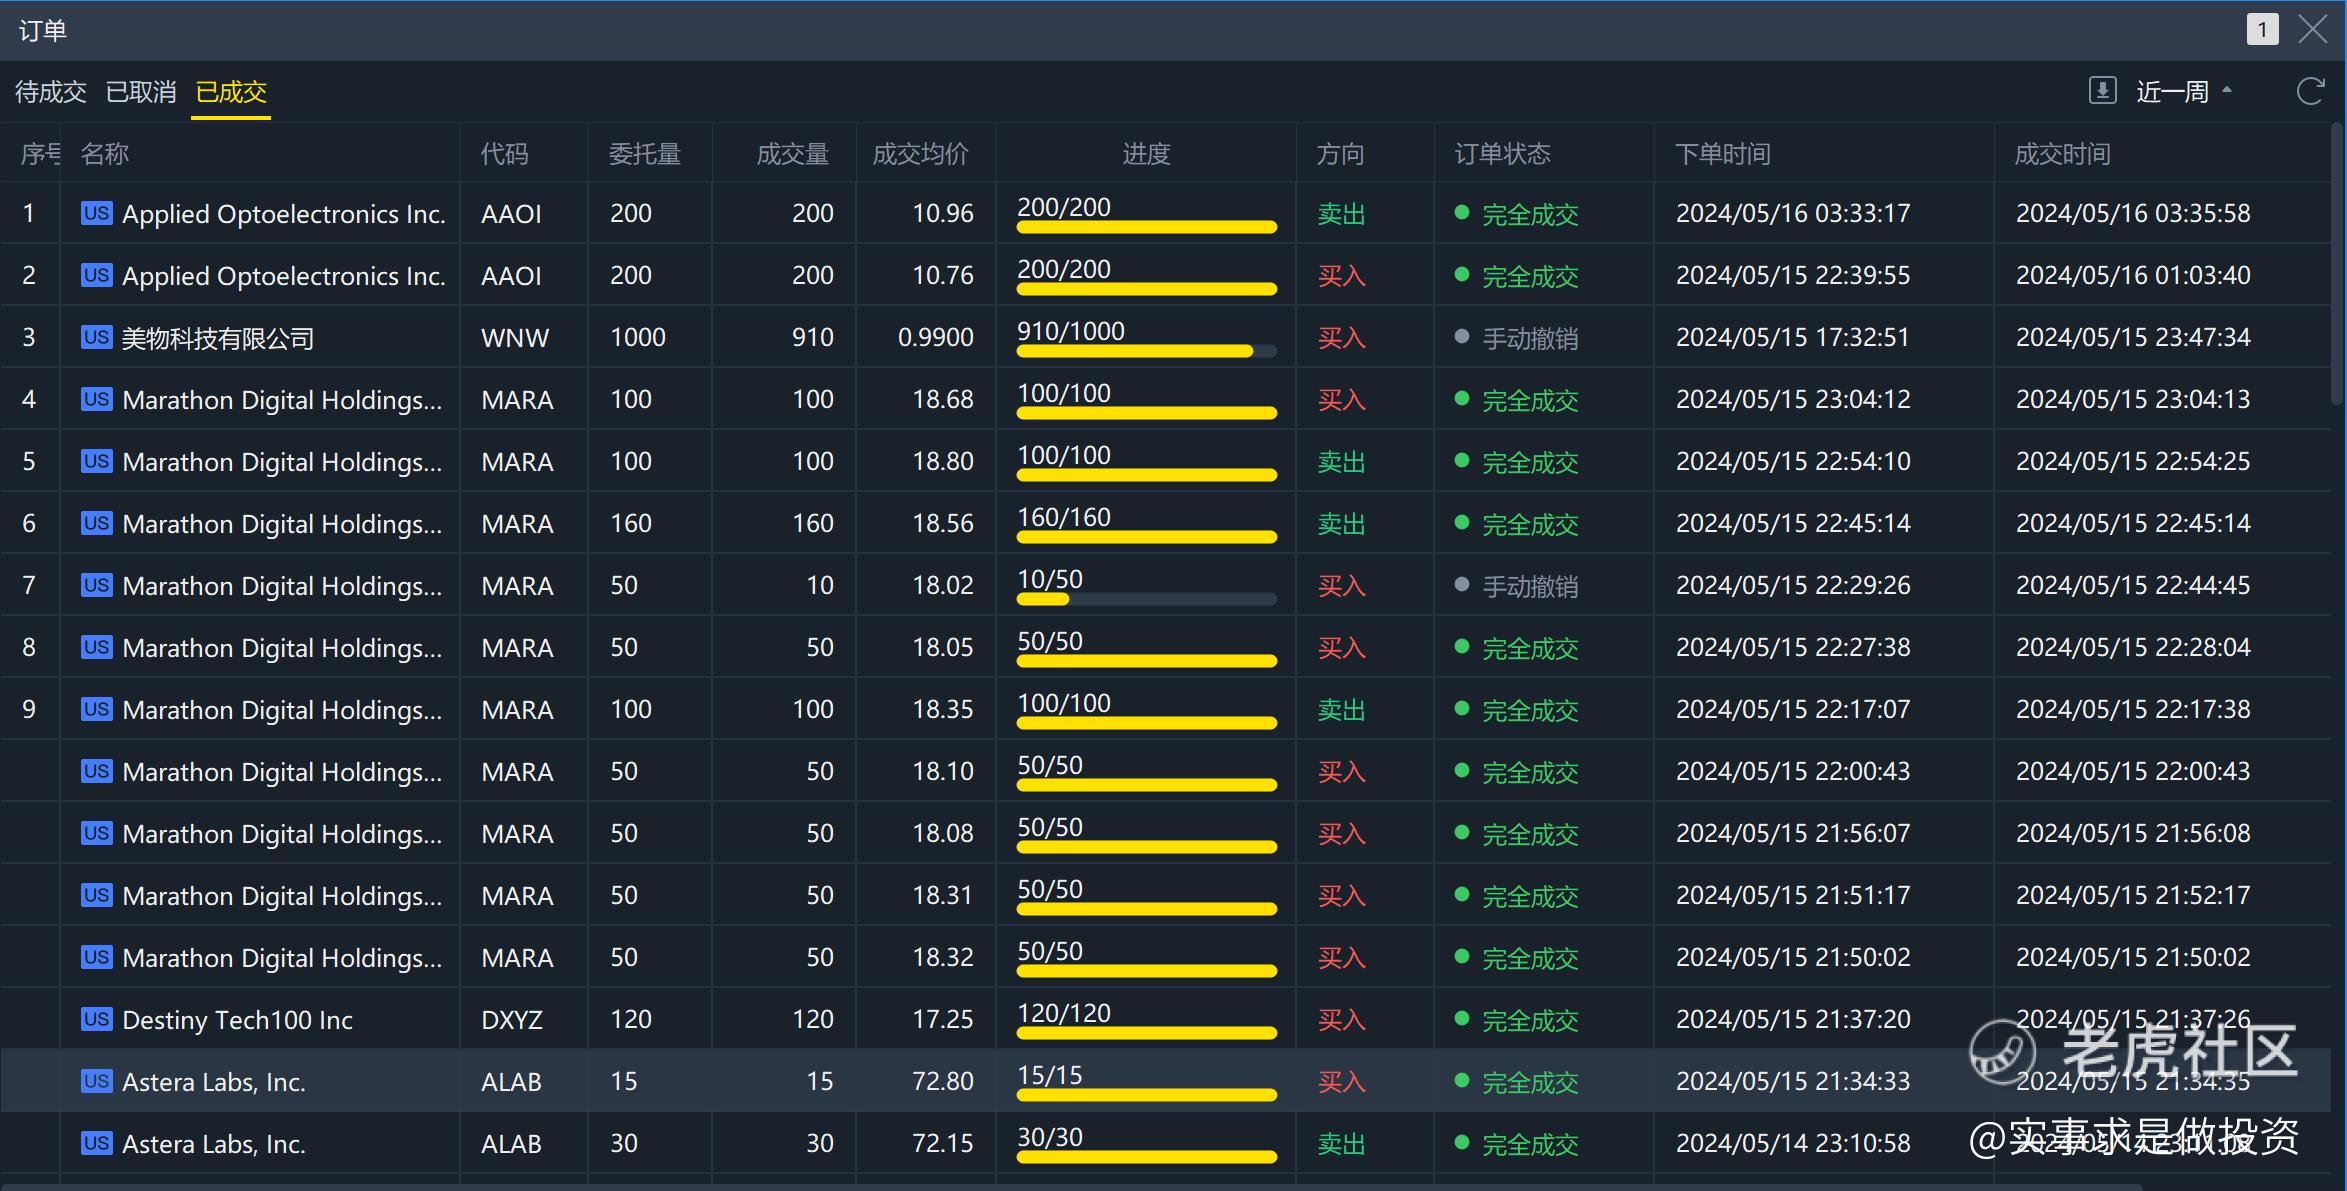Screen dimensions: 2347x1191
Task: Select the 美物科技有限公司 order row
Action: 1166,336
